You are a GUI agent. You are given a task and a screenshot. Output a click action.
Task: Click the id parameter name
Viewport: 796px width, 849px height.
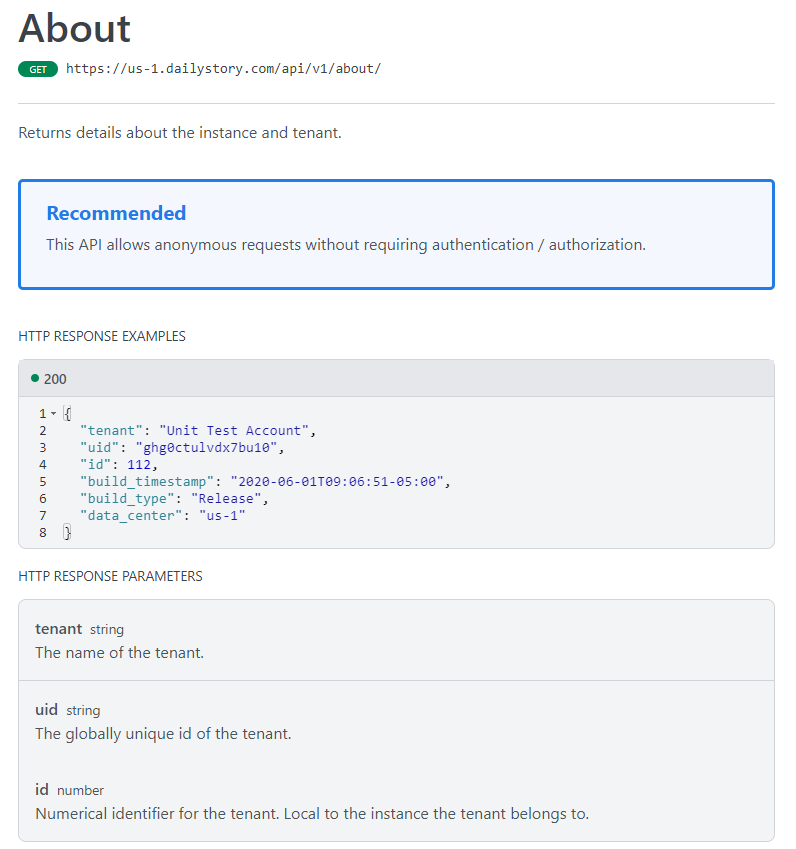point(42,790)
